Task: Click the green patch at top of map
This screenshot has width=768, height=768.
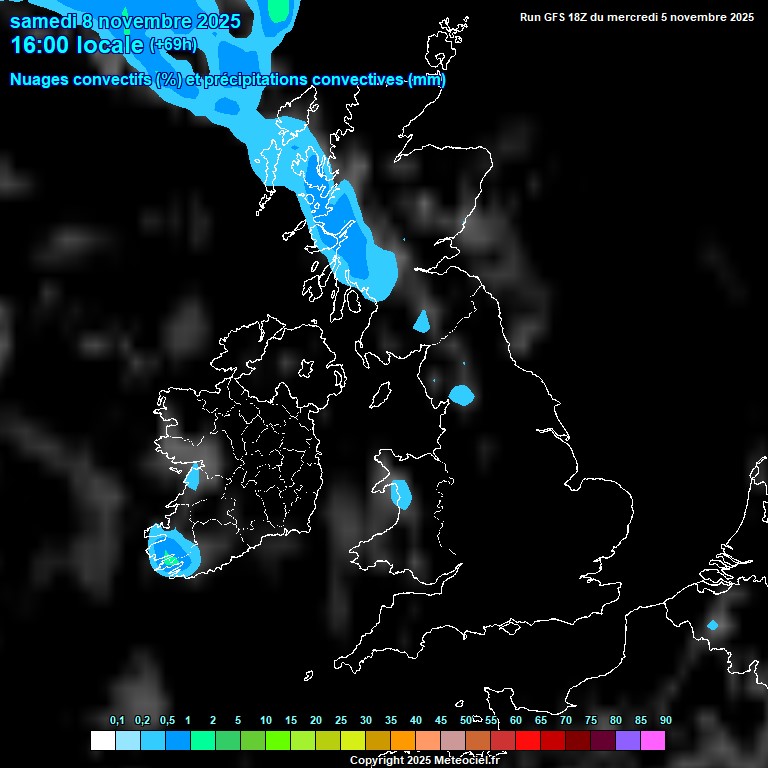Action: [281, 10]
